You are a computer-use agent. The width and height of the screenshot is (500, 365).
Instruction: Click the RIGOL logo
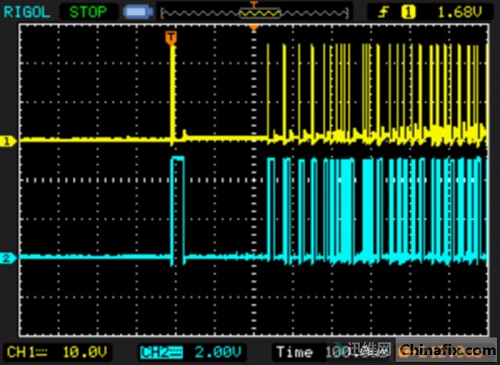pyautogui.click(x=27, y=12)
